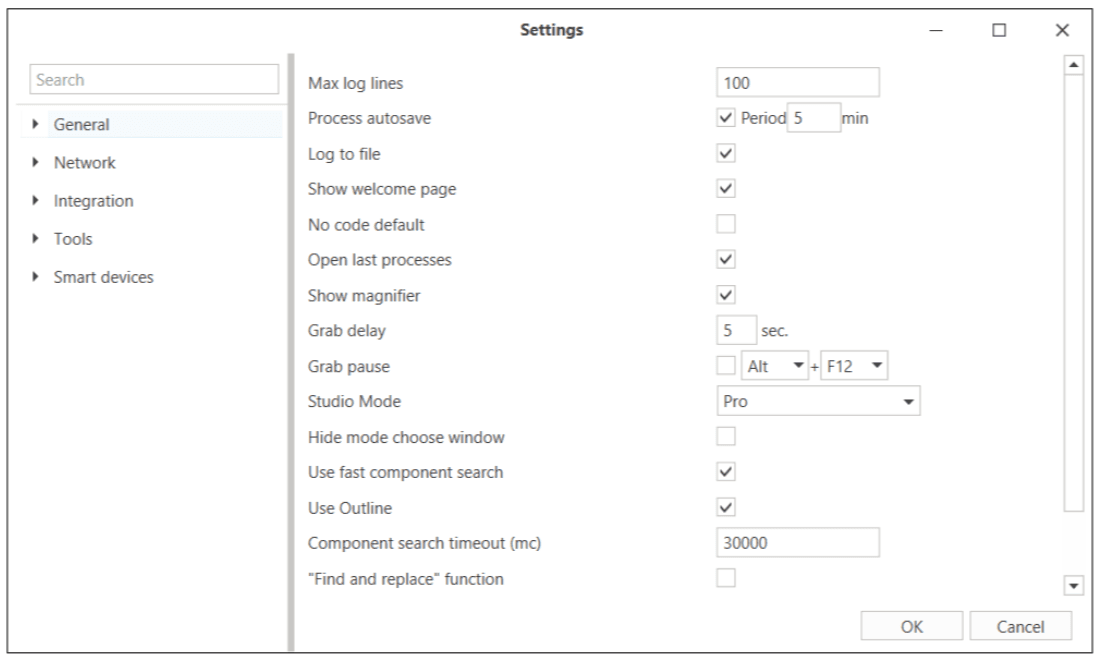
Task: Open Smart devices settings category
Action: (103, 277)
